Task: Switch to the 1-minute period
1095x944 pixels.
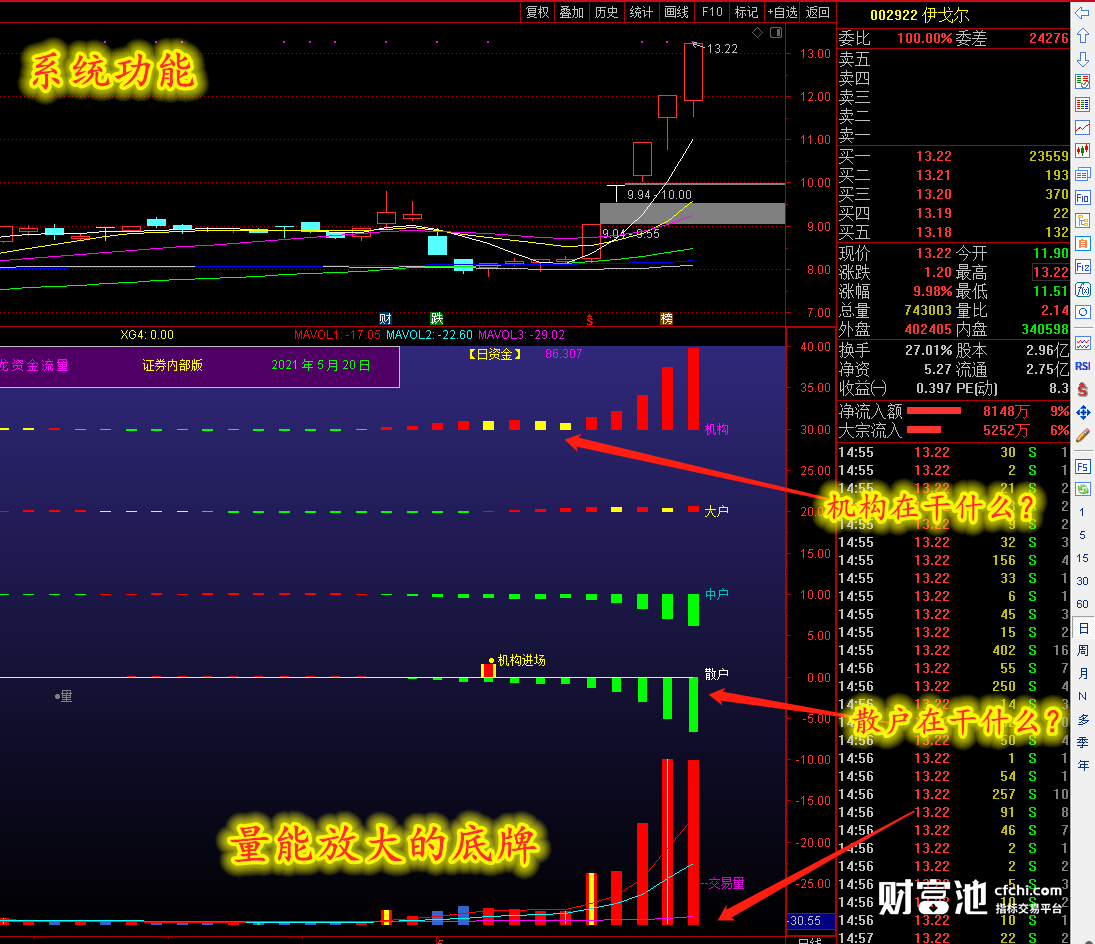Action: coord(1082,512)
